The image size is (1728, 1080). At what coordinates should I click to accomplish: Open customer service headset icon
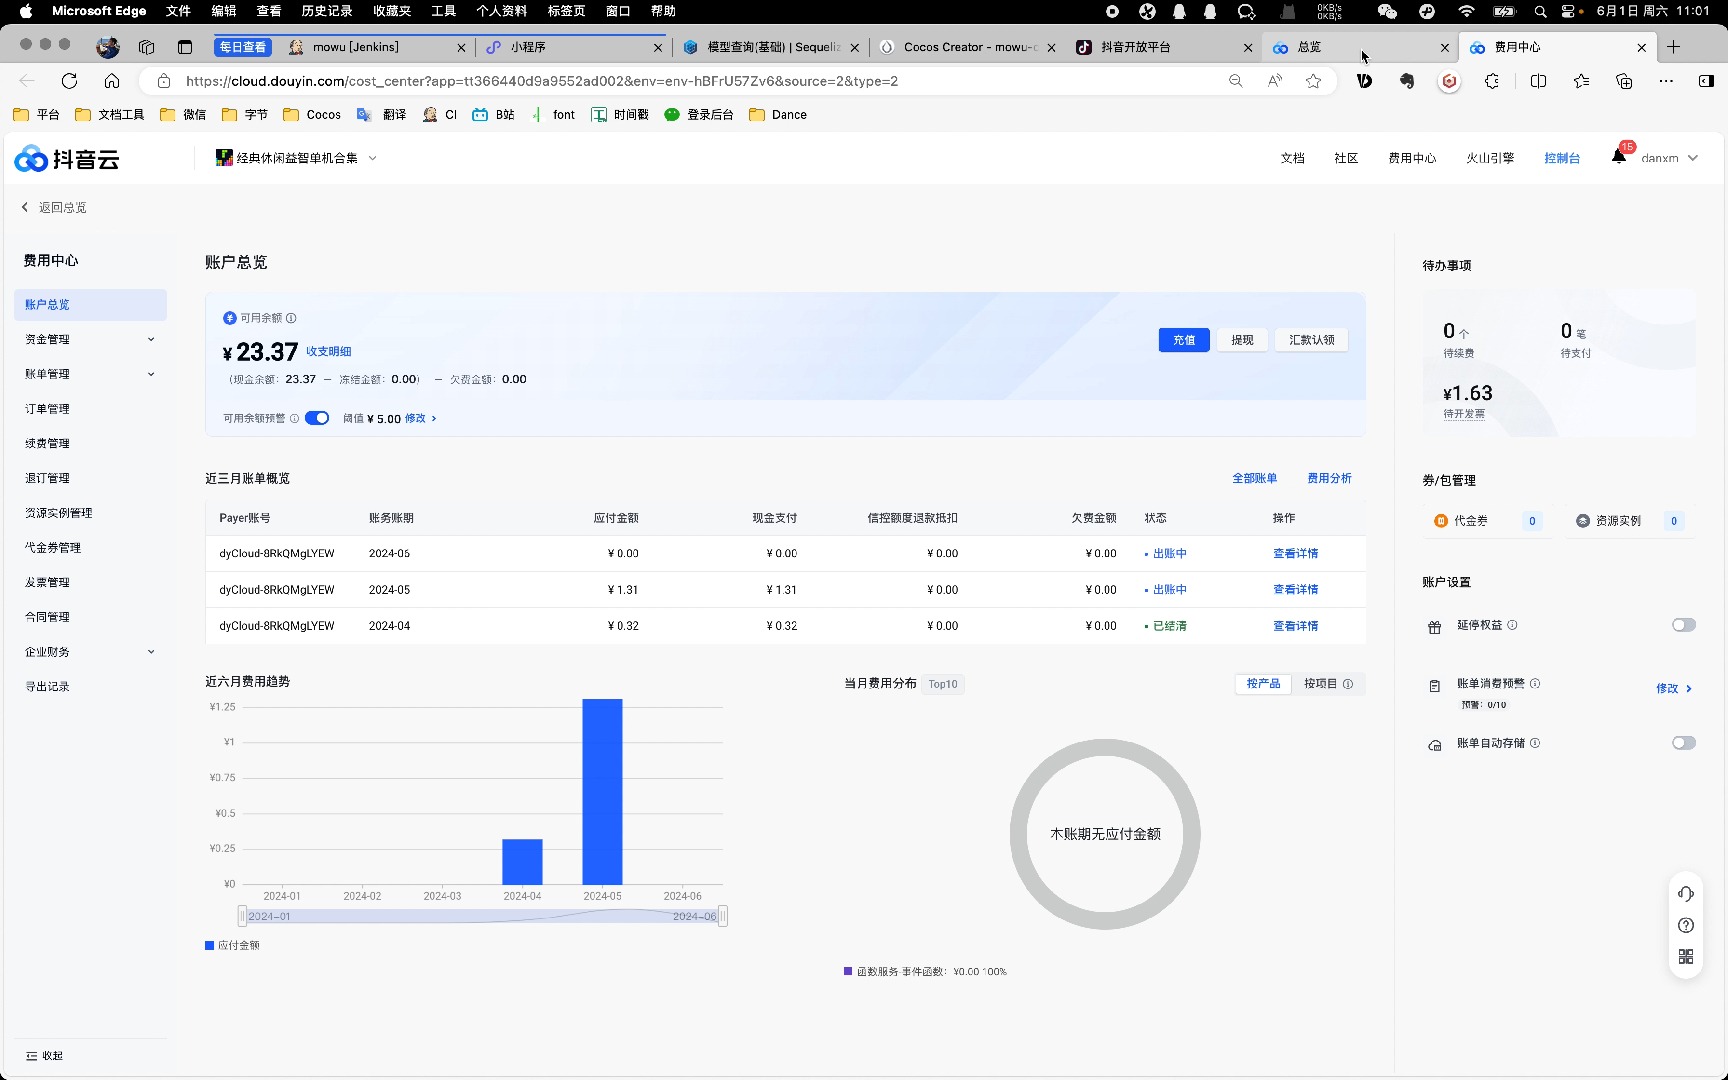[1686, 893]
